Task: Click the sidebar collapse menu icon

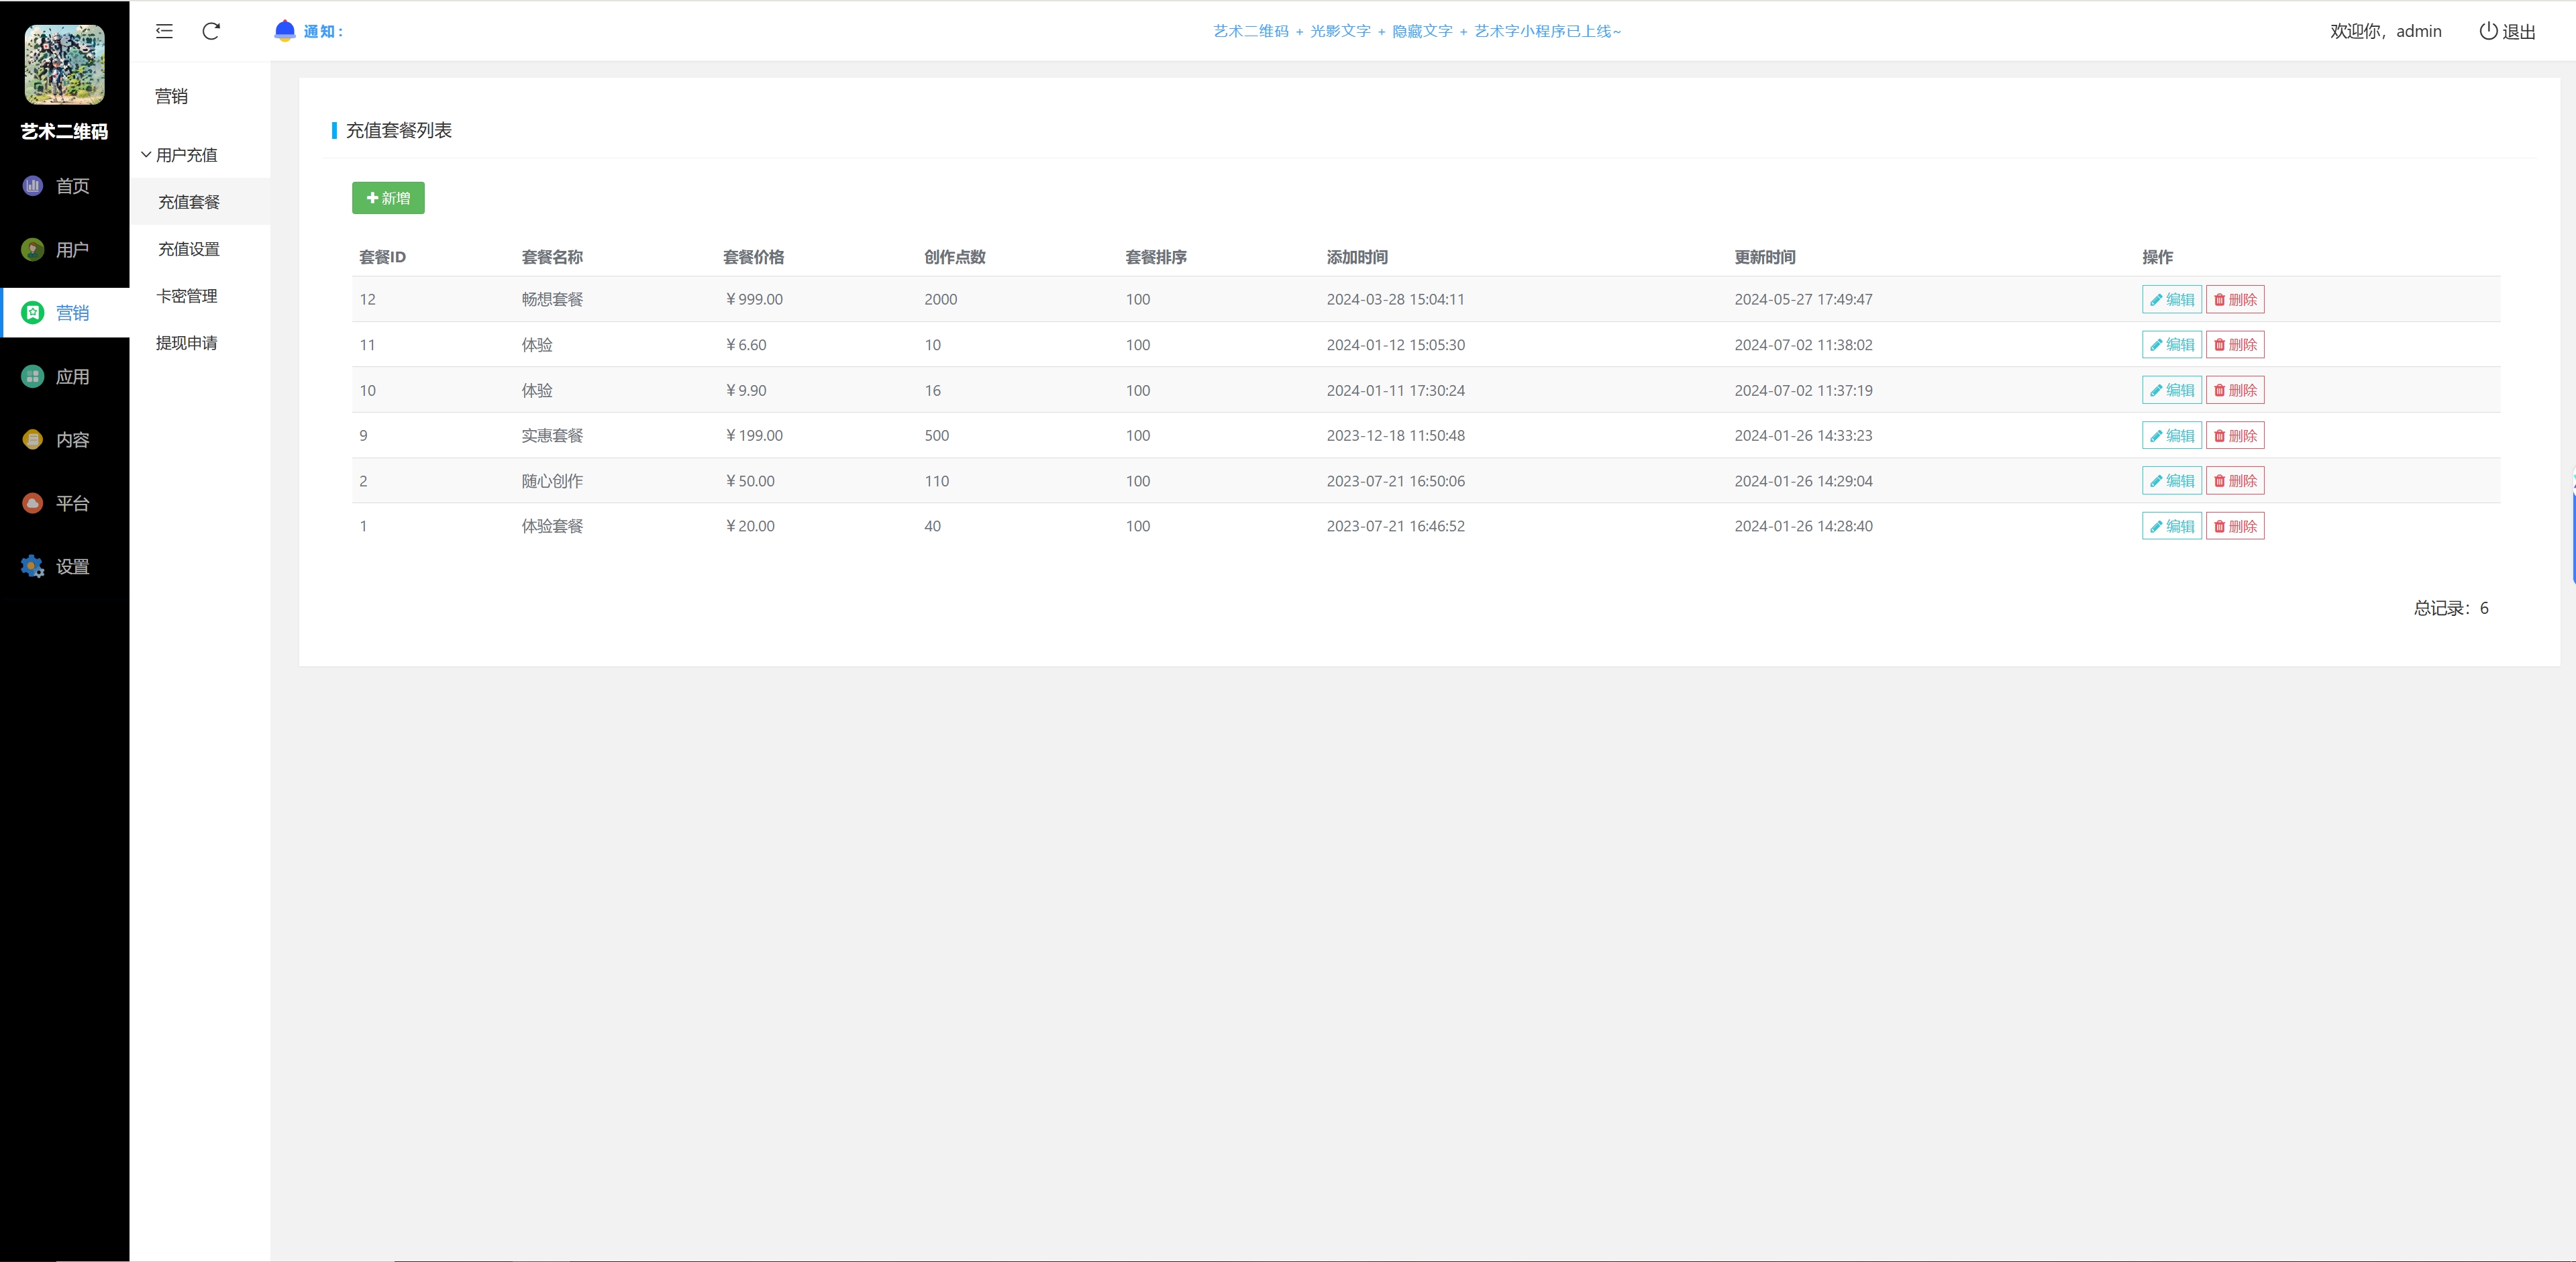Action: click(x=164, y=31)
